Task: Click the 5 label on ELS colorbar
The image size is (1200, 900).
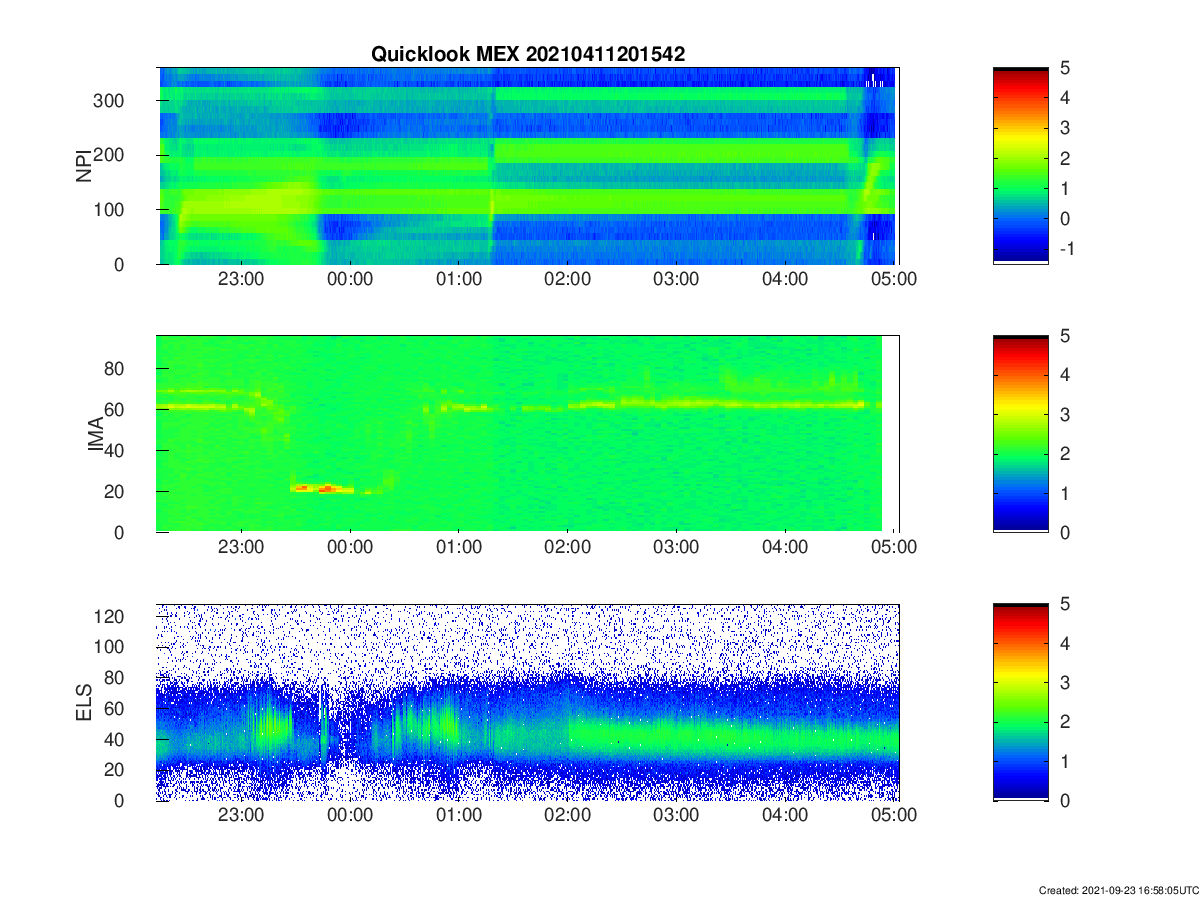Action: point(1066,604)
